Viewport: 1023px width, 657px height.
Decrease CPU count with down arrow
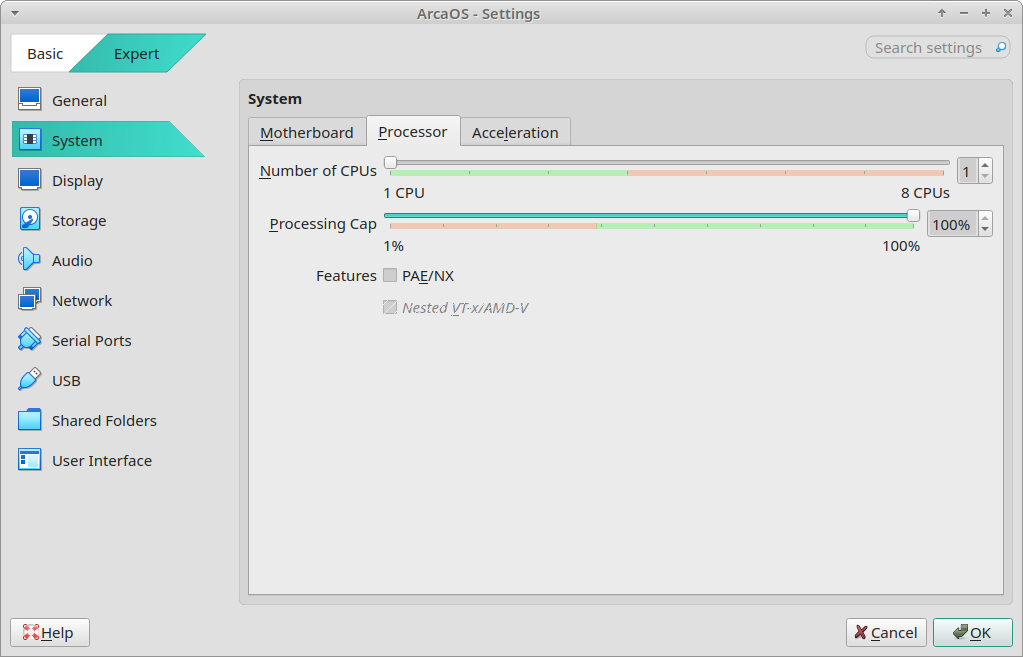point(985,177)
